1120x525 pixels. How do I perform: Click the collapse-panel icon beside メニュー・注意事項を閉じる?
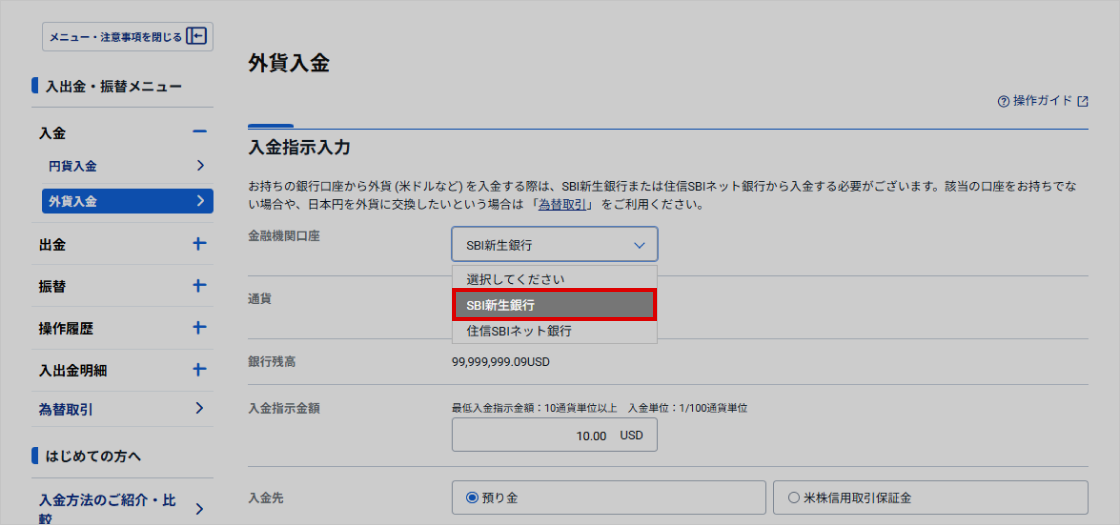[197, 37]
